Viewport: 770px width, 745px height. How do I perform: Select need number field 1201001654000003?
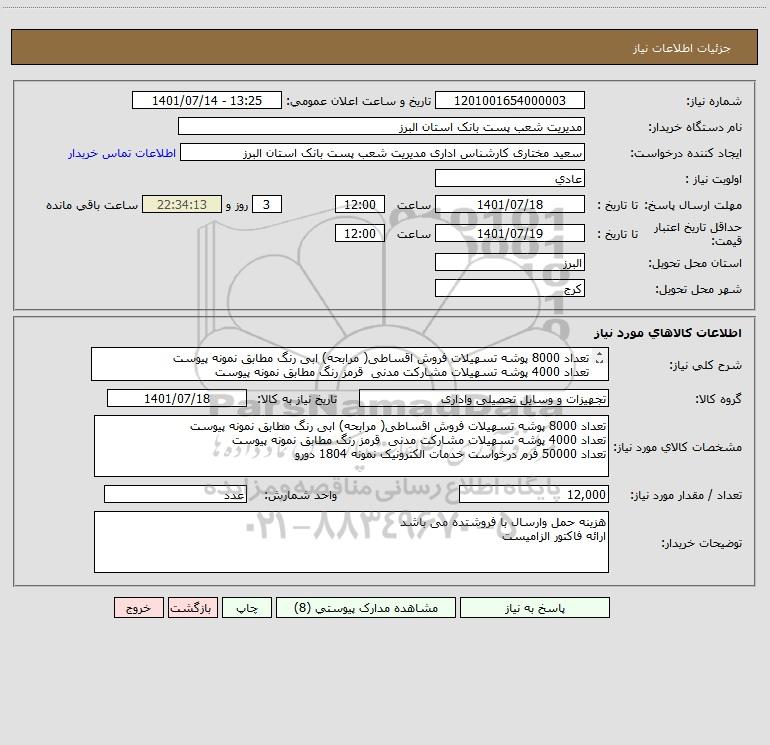click(x=510, y=100)
